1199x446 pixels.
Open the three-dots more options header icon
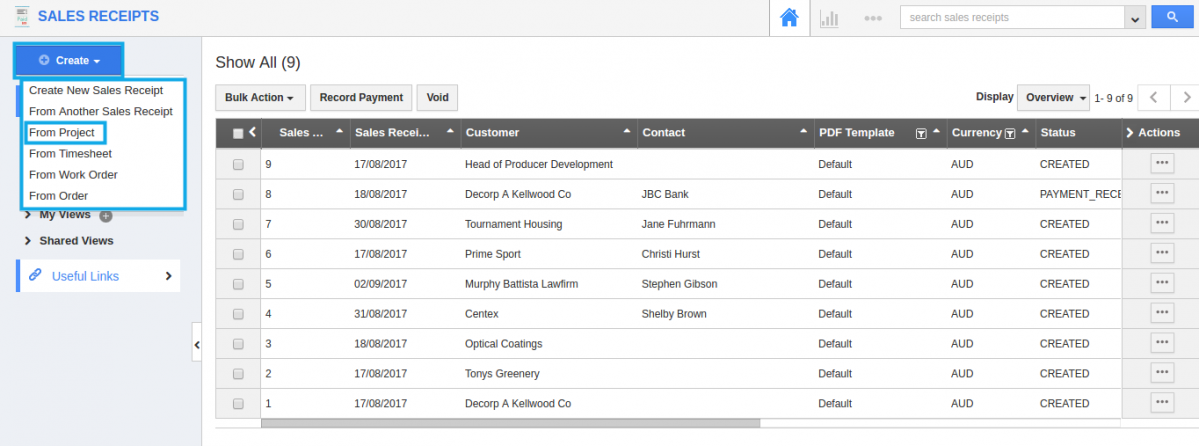coord(872,18)
